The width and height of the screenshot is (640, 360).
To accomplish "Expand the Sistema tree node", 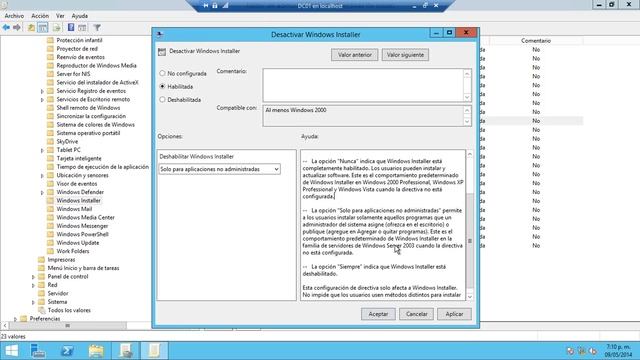I will [x=33, y=302].
